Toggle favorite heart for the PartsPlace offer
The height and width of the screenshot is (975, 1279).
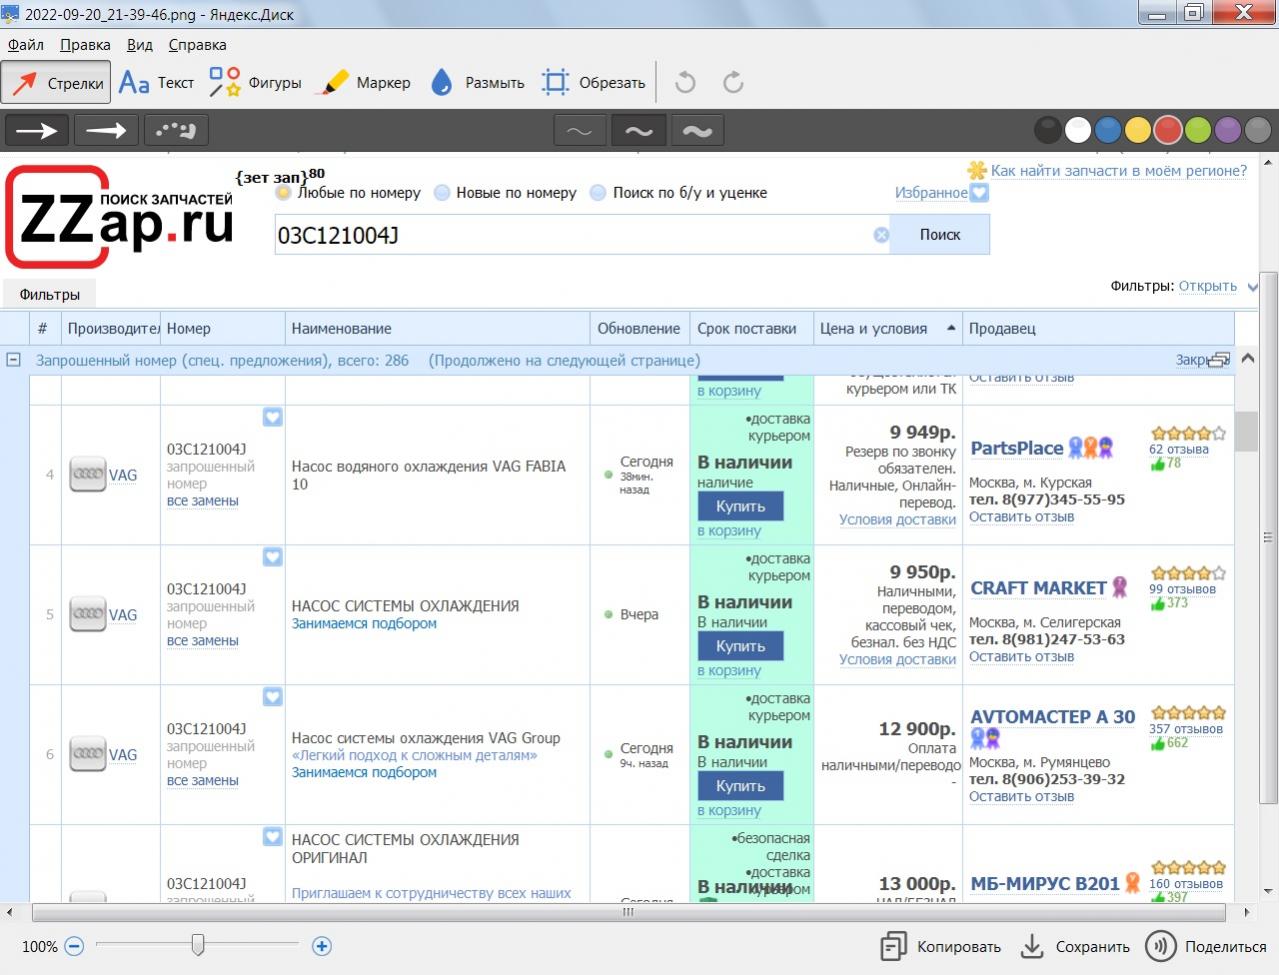[273, 417]
